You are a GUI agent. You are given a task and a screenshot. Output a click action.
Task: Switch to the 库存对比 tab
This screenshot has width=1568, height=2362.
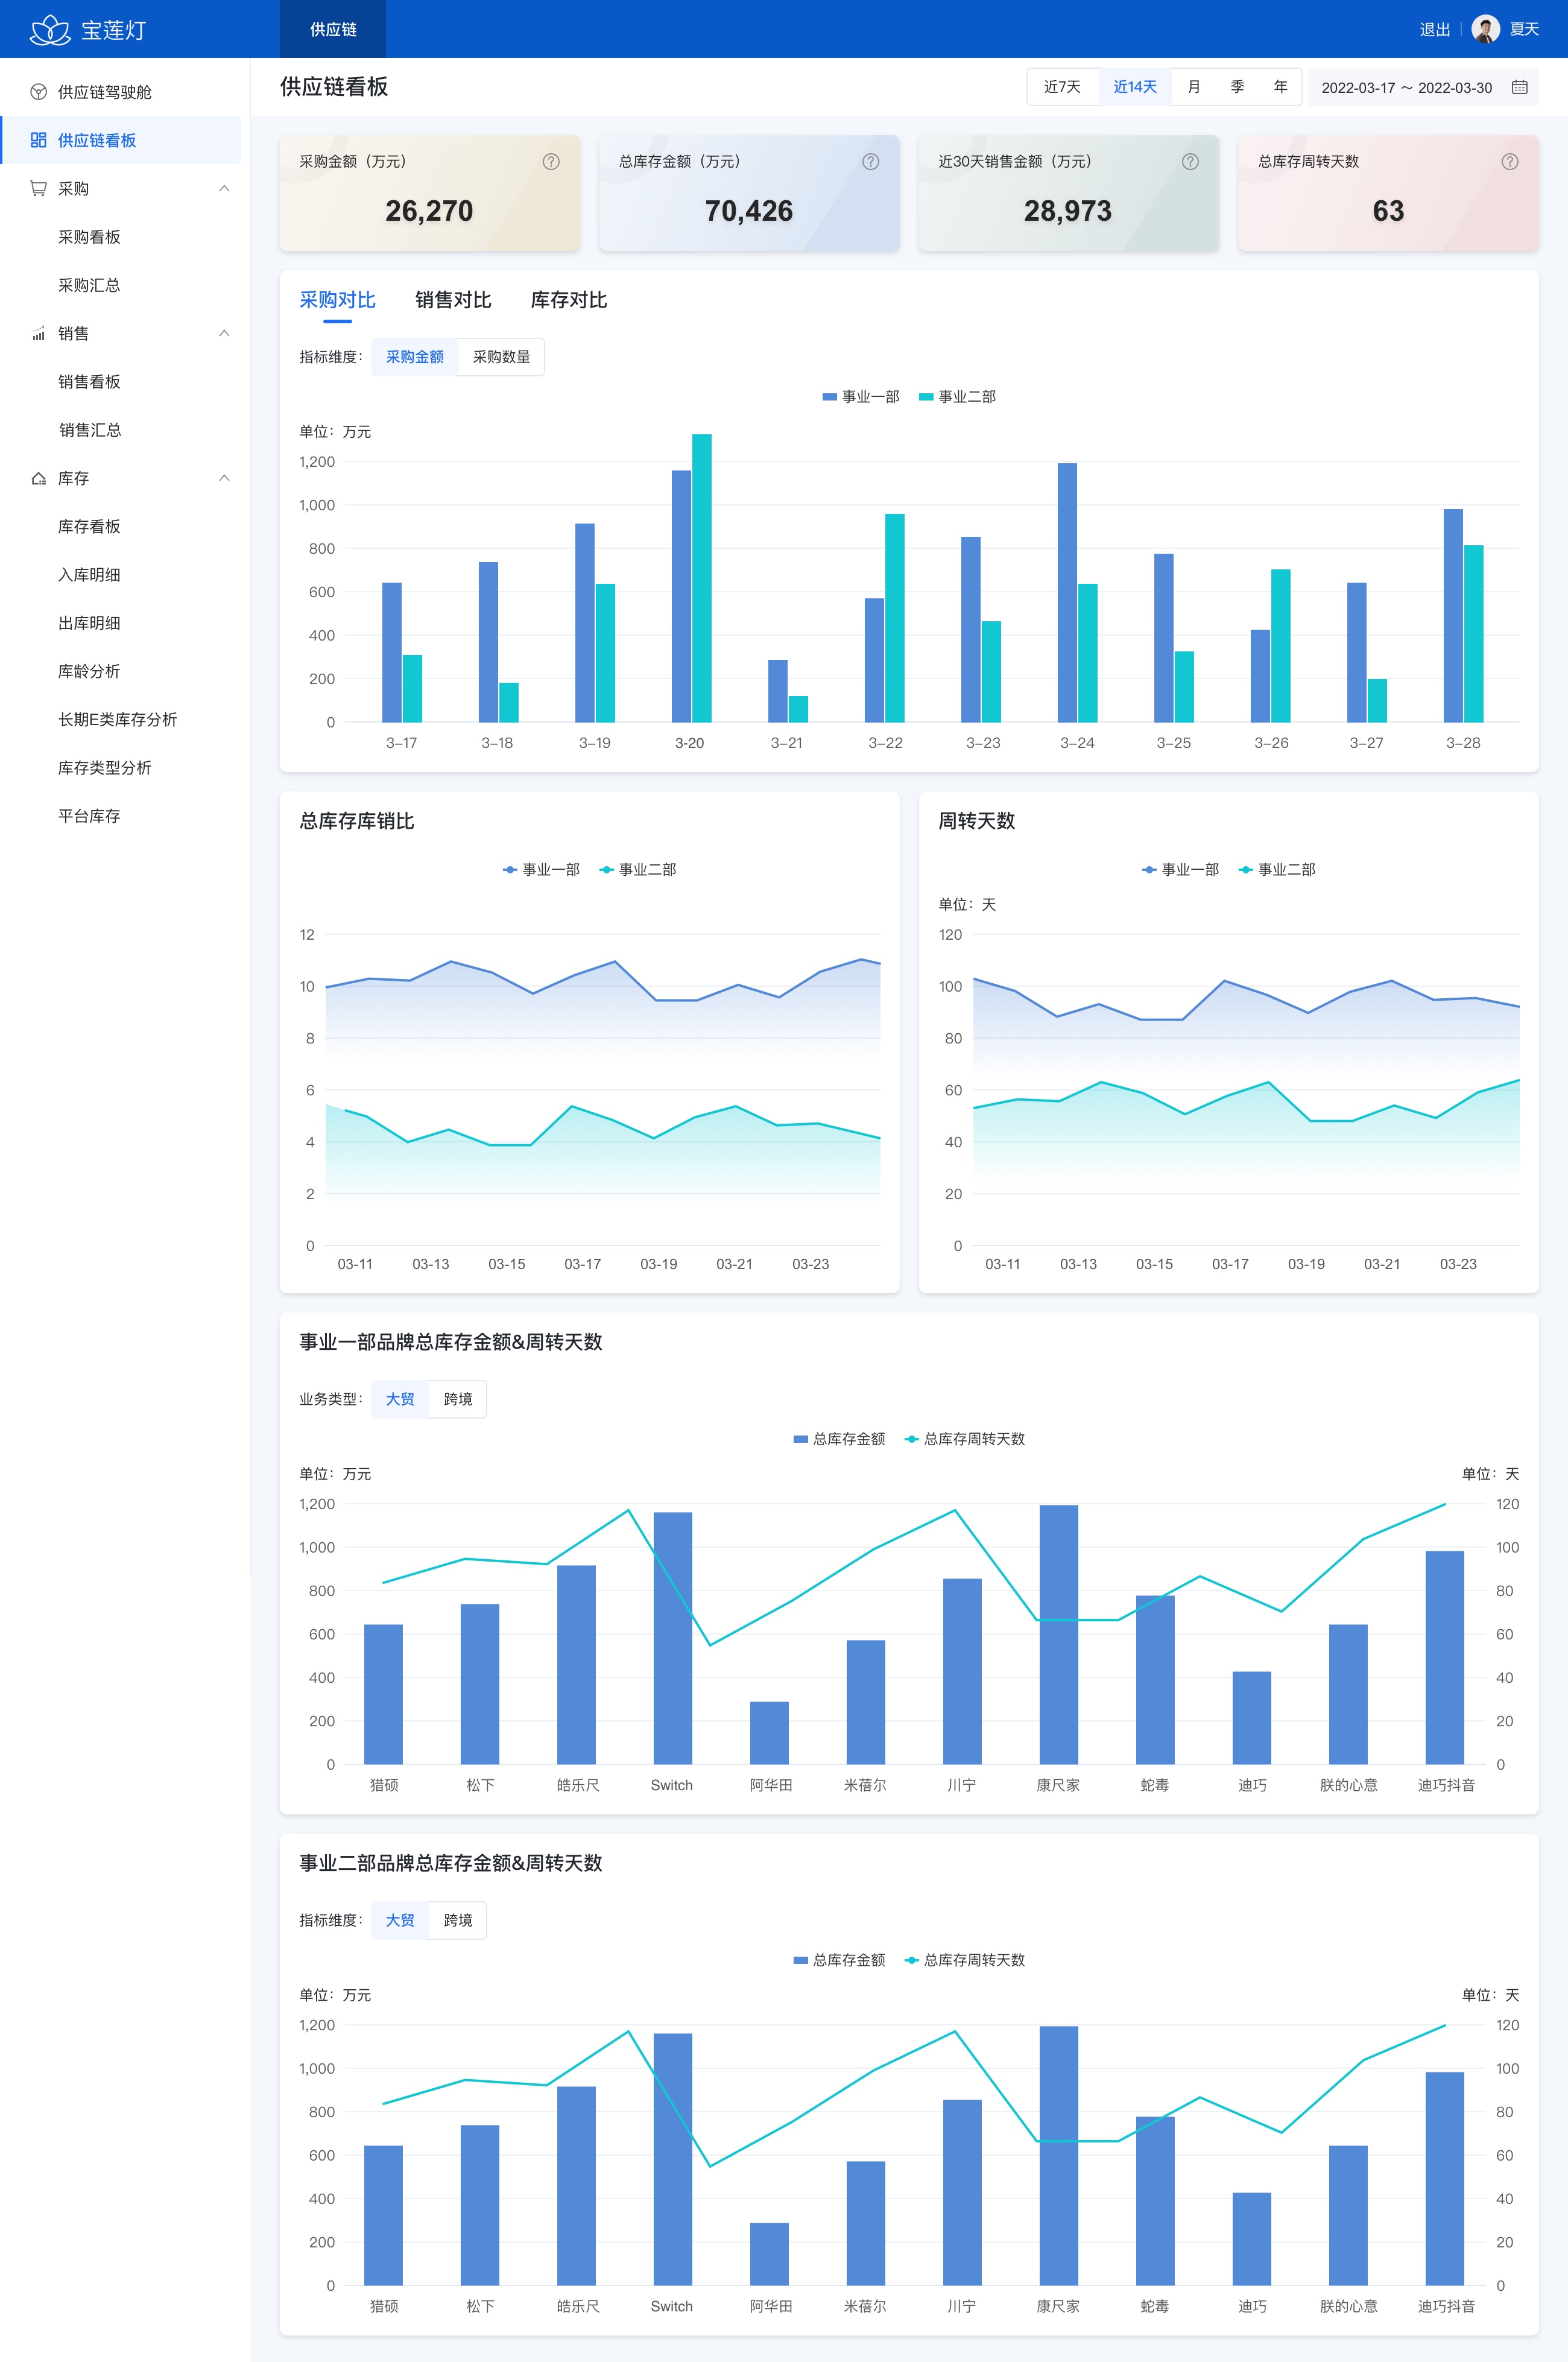(569, 300)
